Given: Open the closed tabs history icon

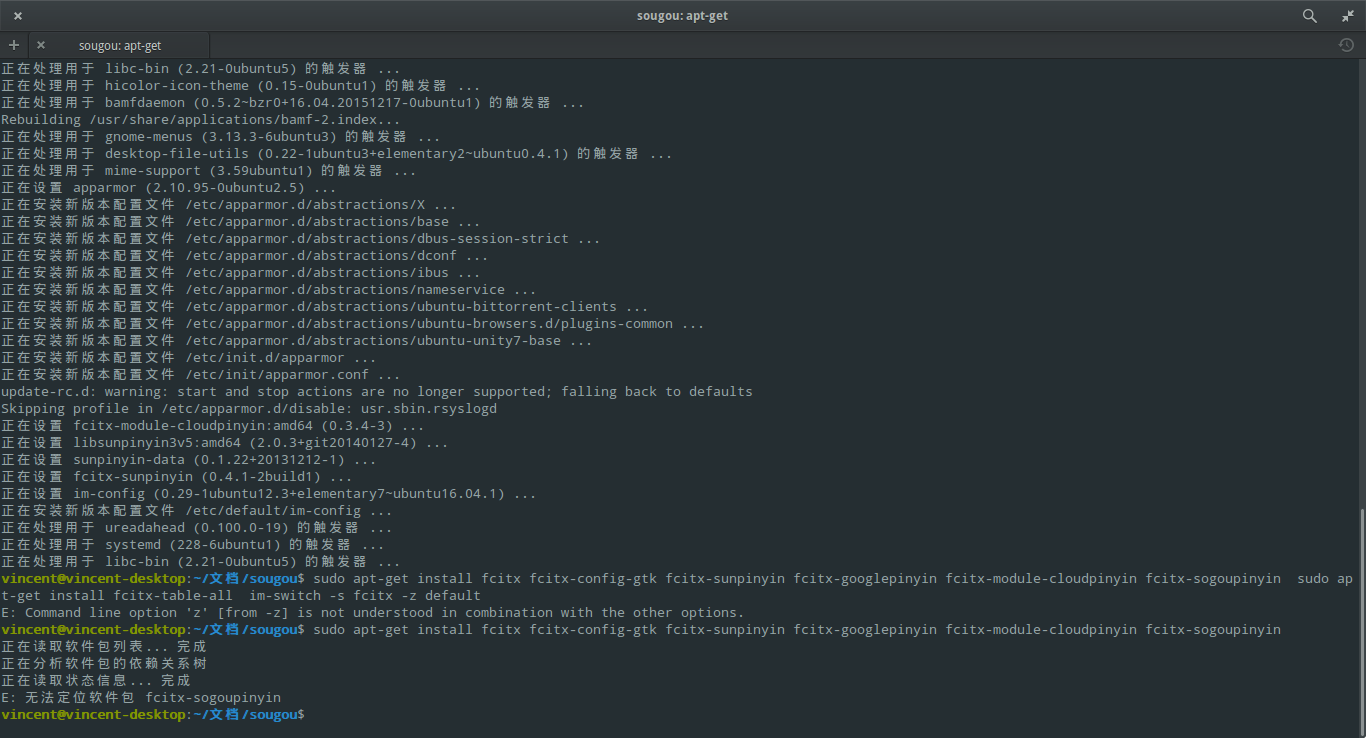Looking at the screenshot, I should [x=1346, y=45].
